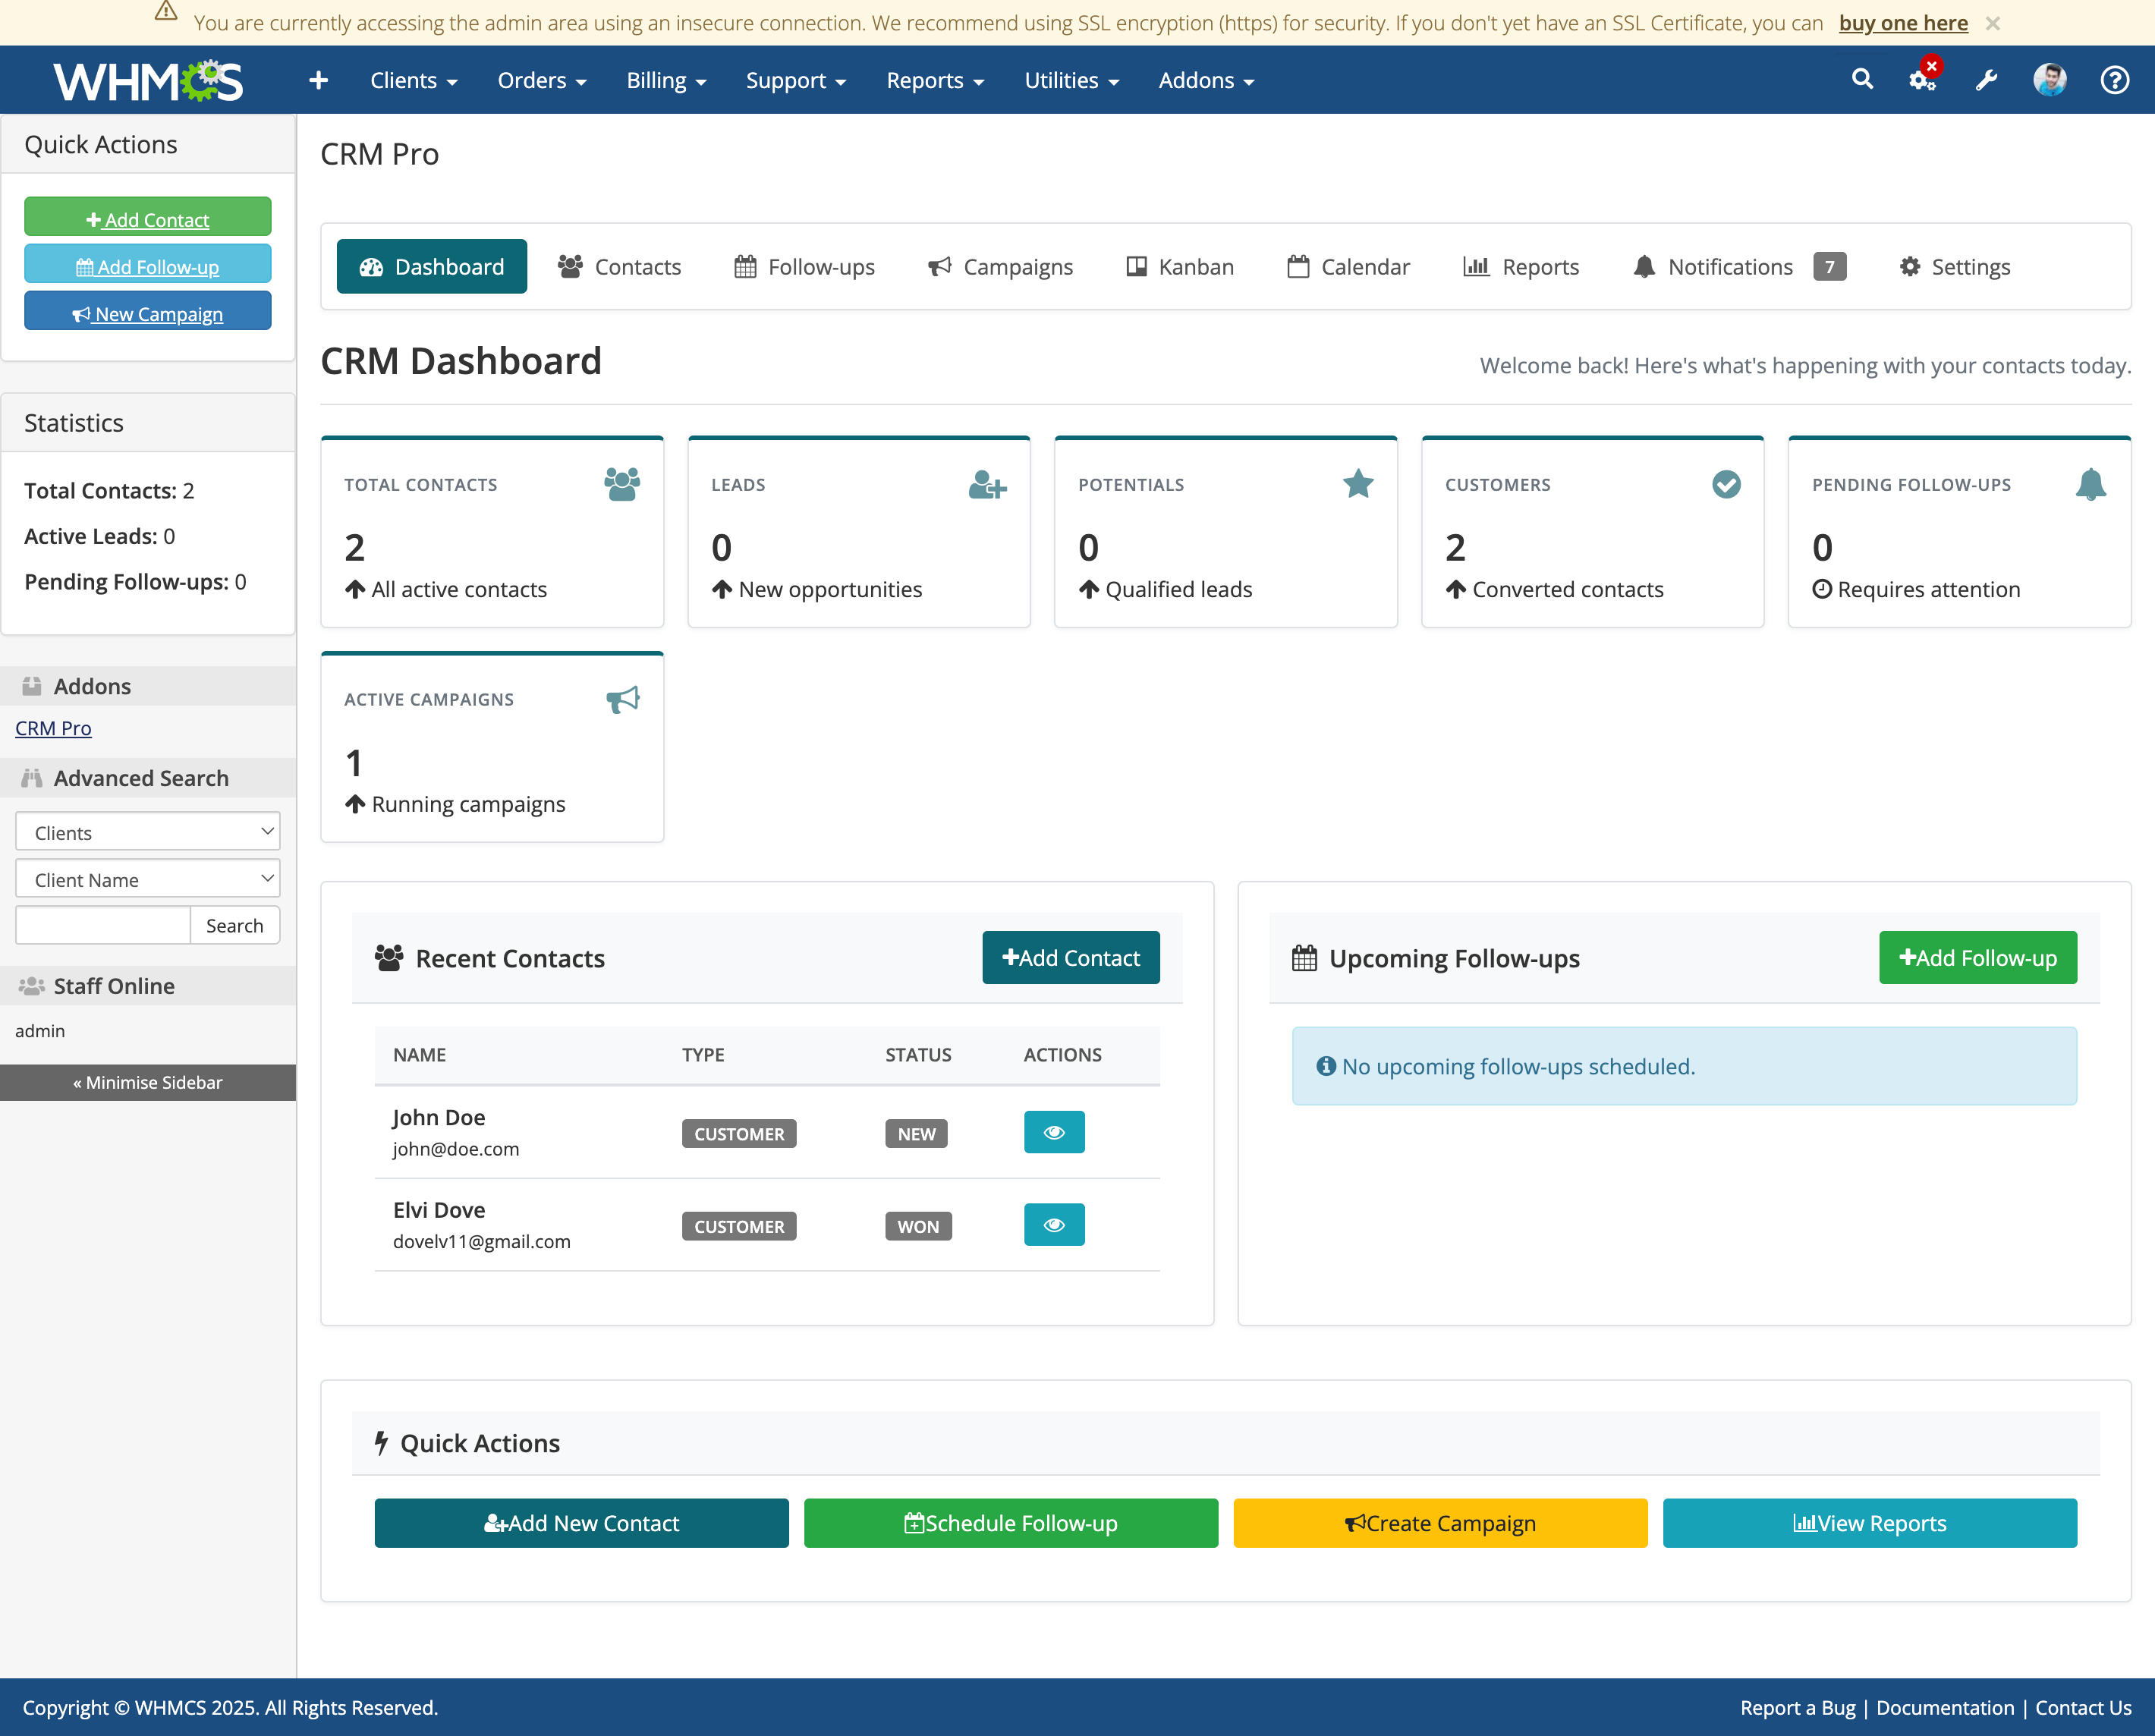Screen dimensions: 2155x1736
Task: Click the WHMCS logo
Action: coord(148,80)
